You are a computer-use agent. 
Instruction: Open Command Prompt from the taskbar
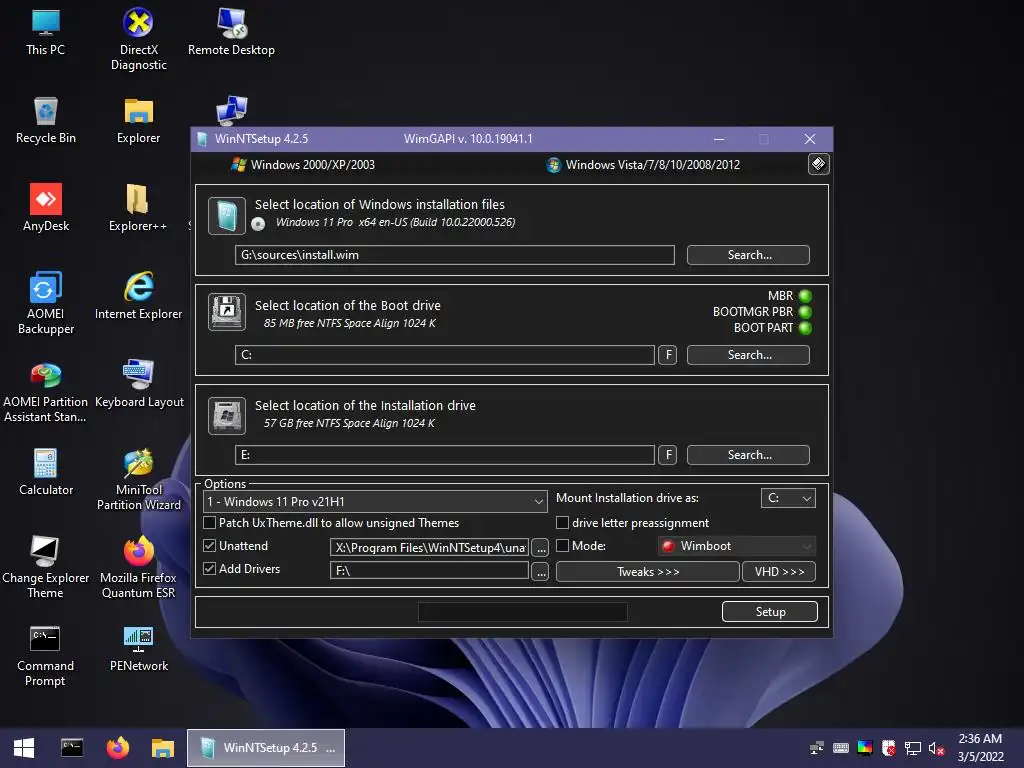pyautogui.click(x=72, y=748)
